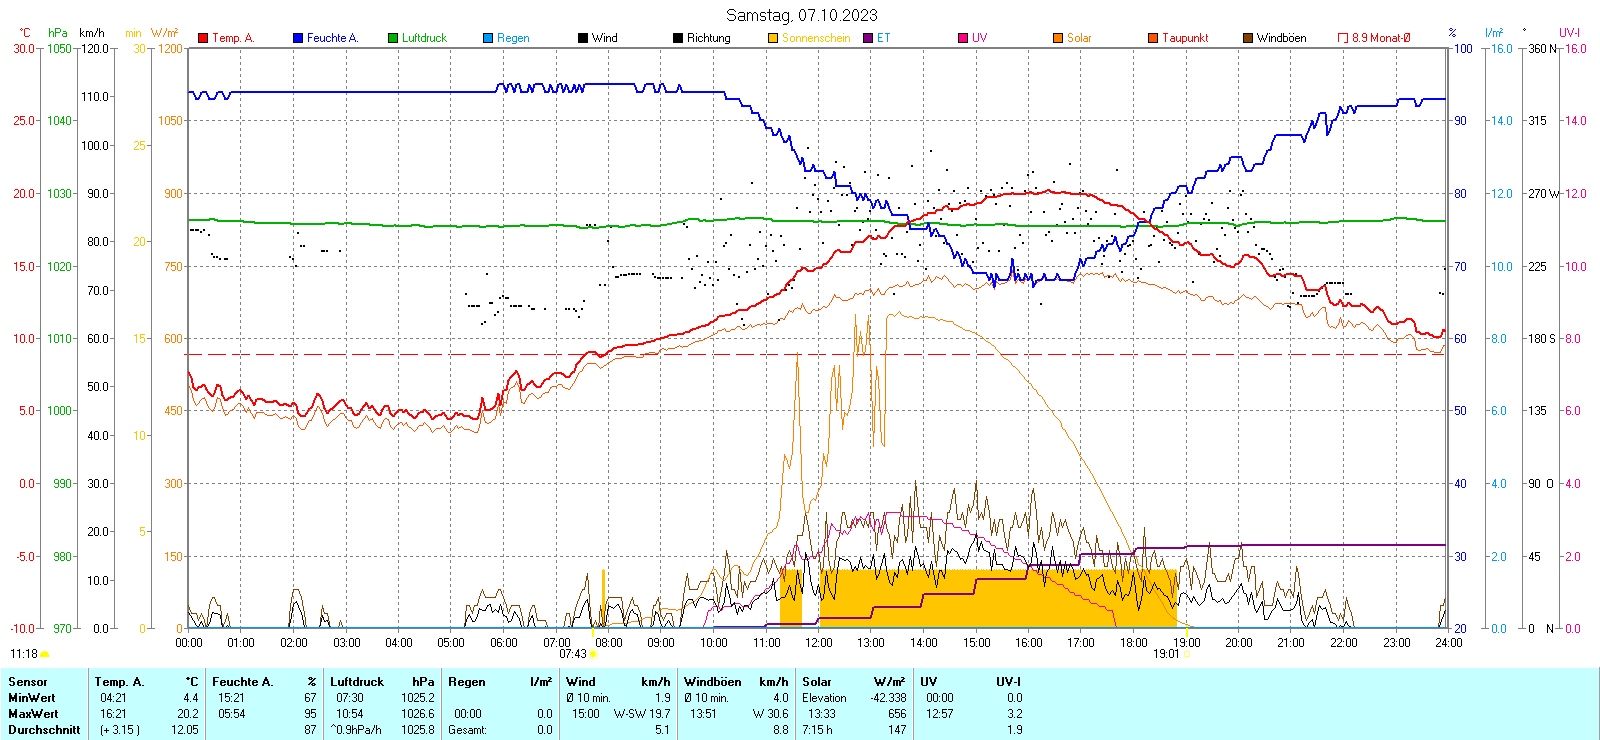Screen dimensions: 1600x740
Task: Click the sun icon beside 11:18 duration
Action: pos(44,654)
